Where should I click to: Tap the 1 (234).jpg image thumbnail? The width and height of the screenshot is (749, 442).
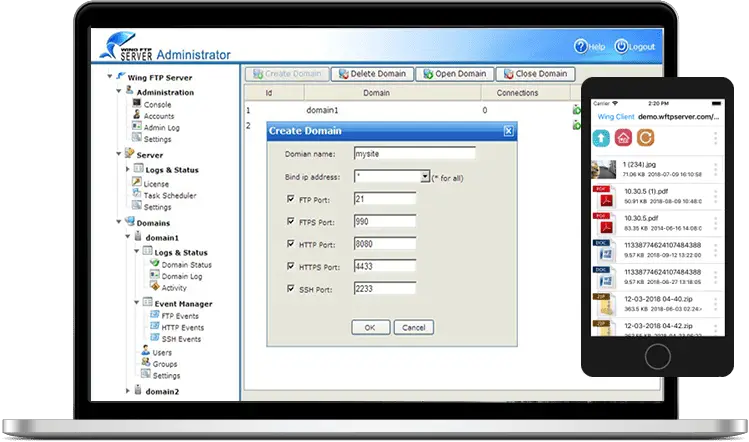pos(604,170)
